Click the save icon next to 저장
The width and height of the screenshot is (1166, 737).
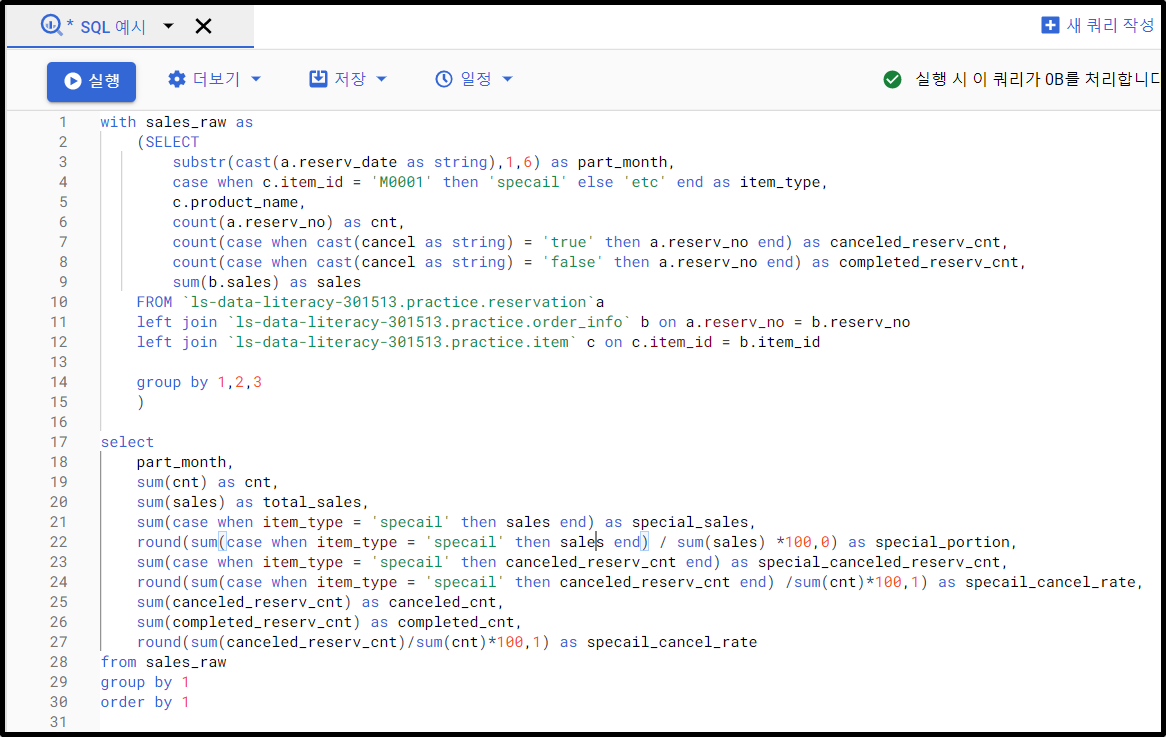[318, 79]
